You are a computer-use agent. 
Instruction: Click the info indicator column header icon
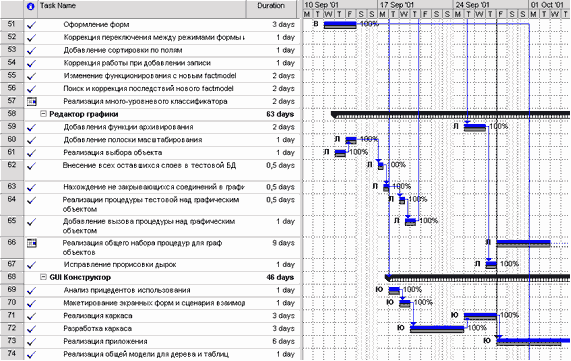[31, 6]
